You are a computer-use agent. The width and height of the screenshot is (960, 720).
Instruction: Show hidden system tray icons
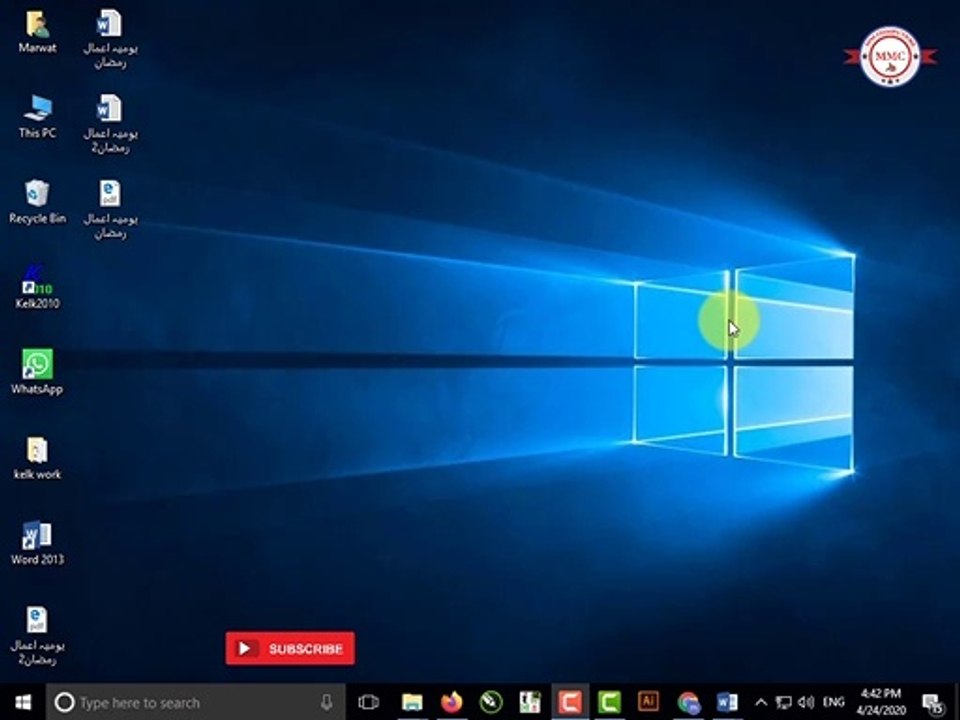click(x=760, y=702)
